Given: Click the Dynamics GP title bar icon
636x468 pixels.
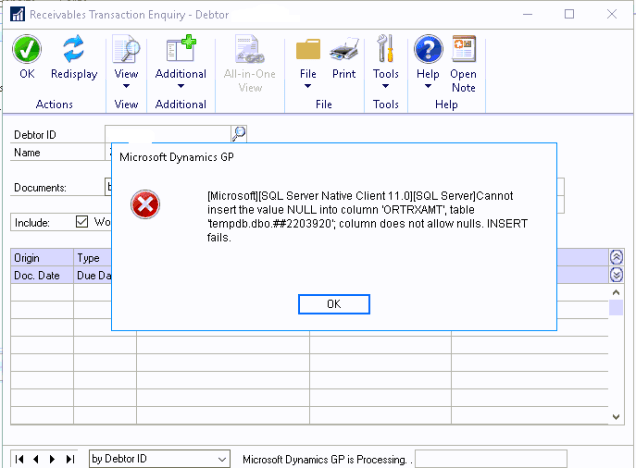Looking at the screenshot, I should [17, 14].
